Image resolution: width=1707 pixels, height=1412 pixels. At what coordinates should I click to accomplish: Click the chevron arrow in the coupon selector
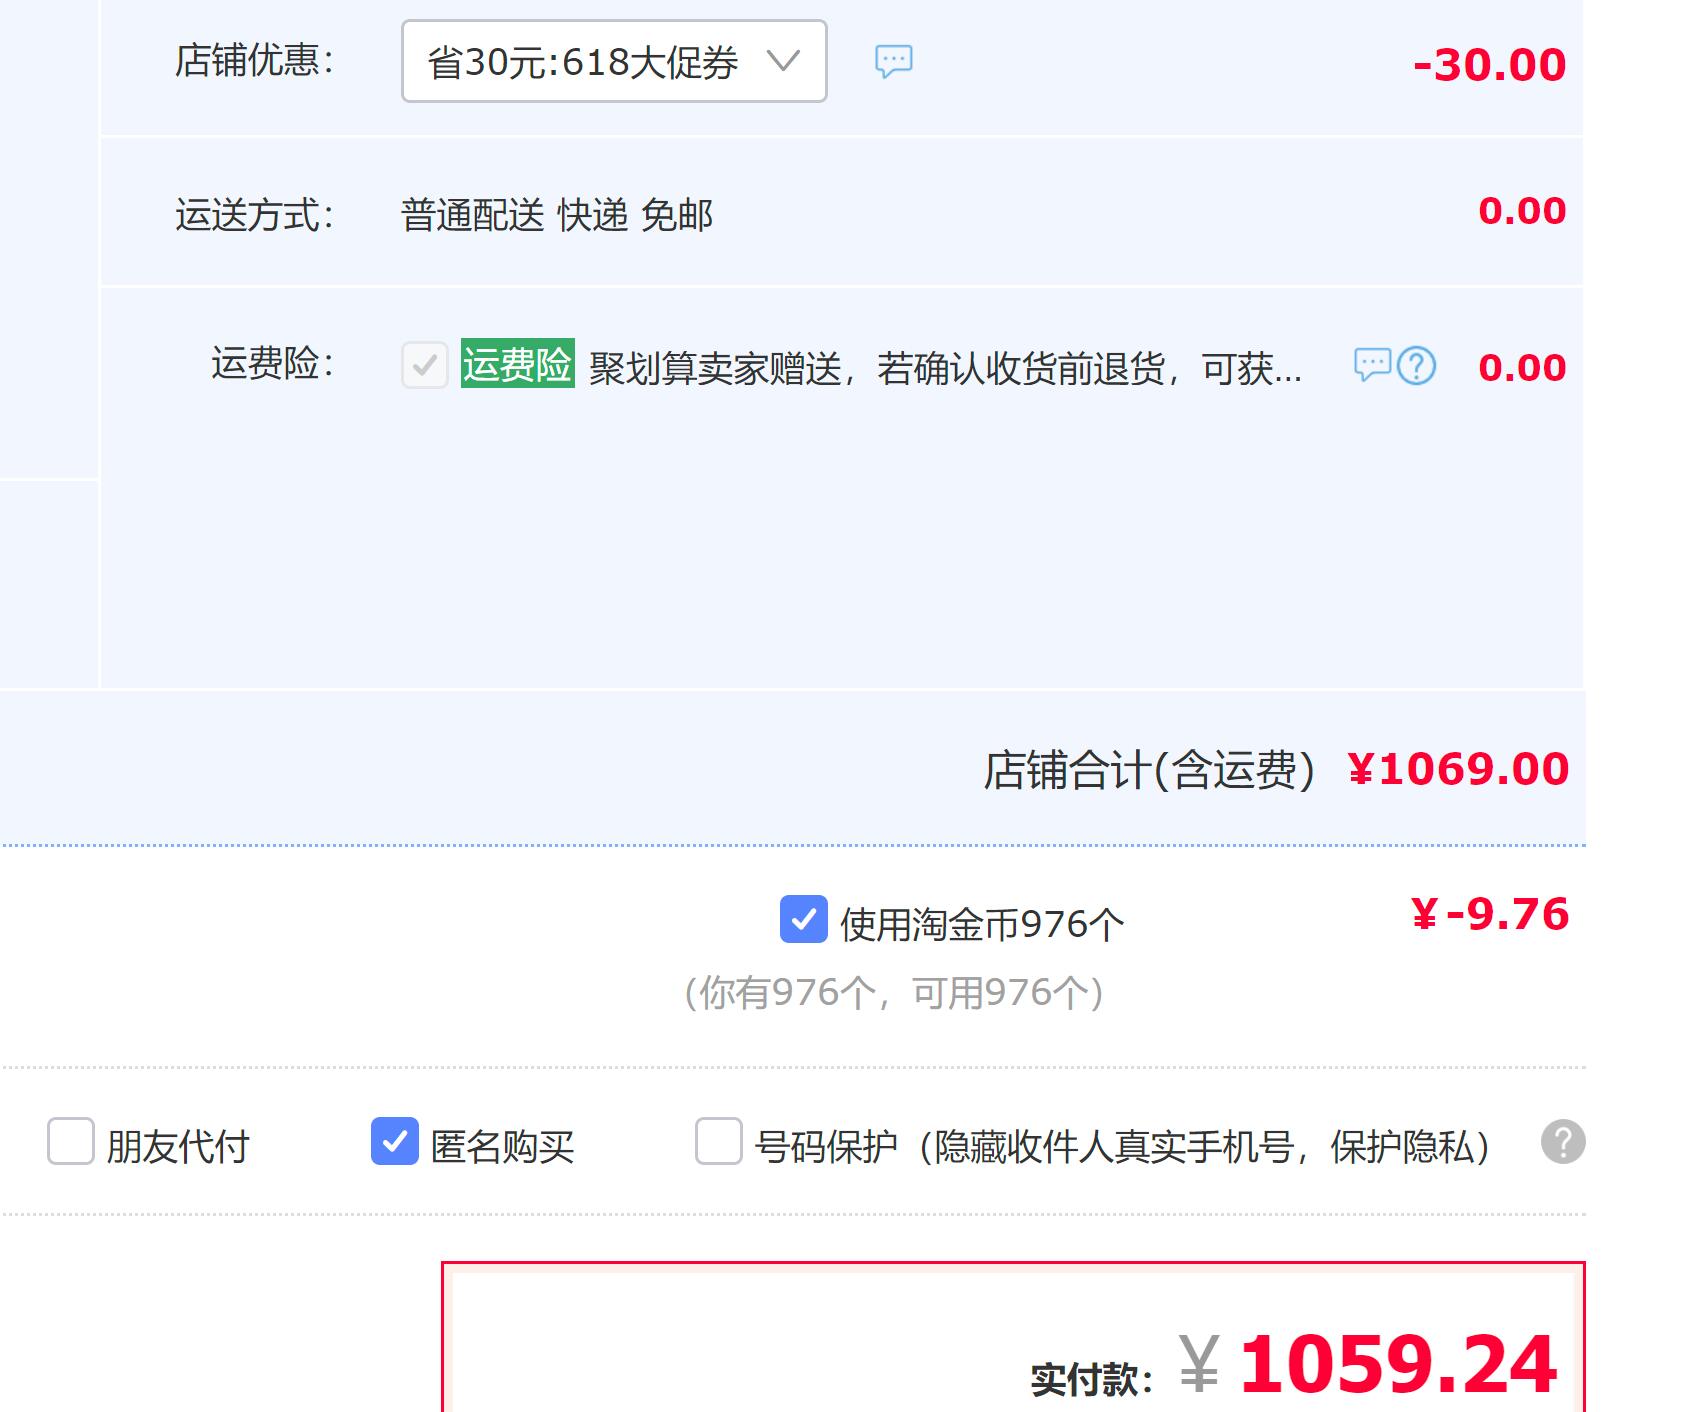click(783, 61)
